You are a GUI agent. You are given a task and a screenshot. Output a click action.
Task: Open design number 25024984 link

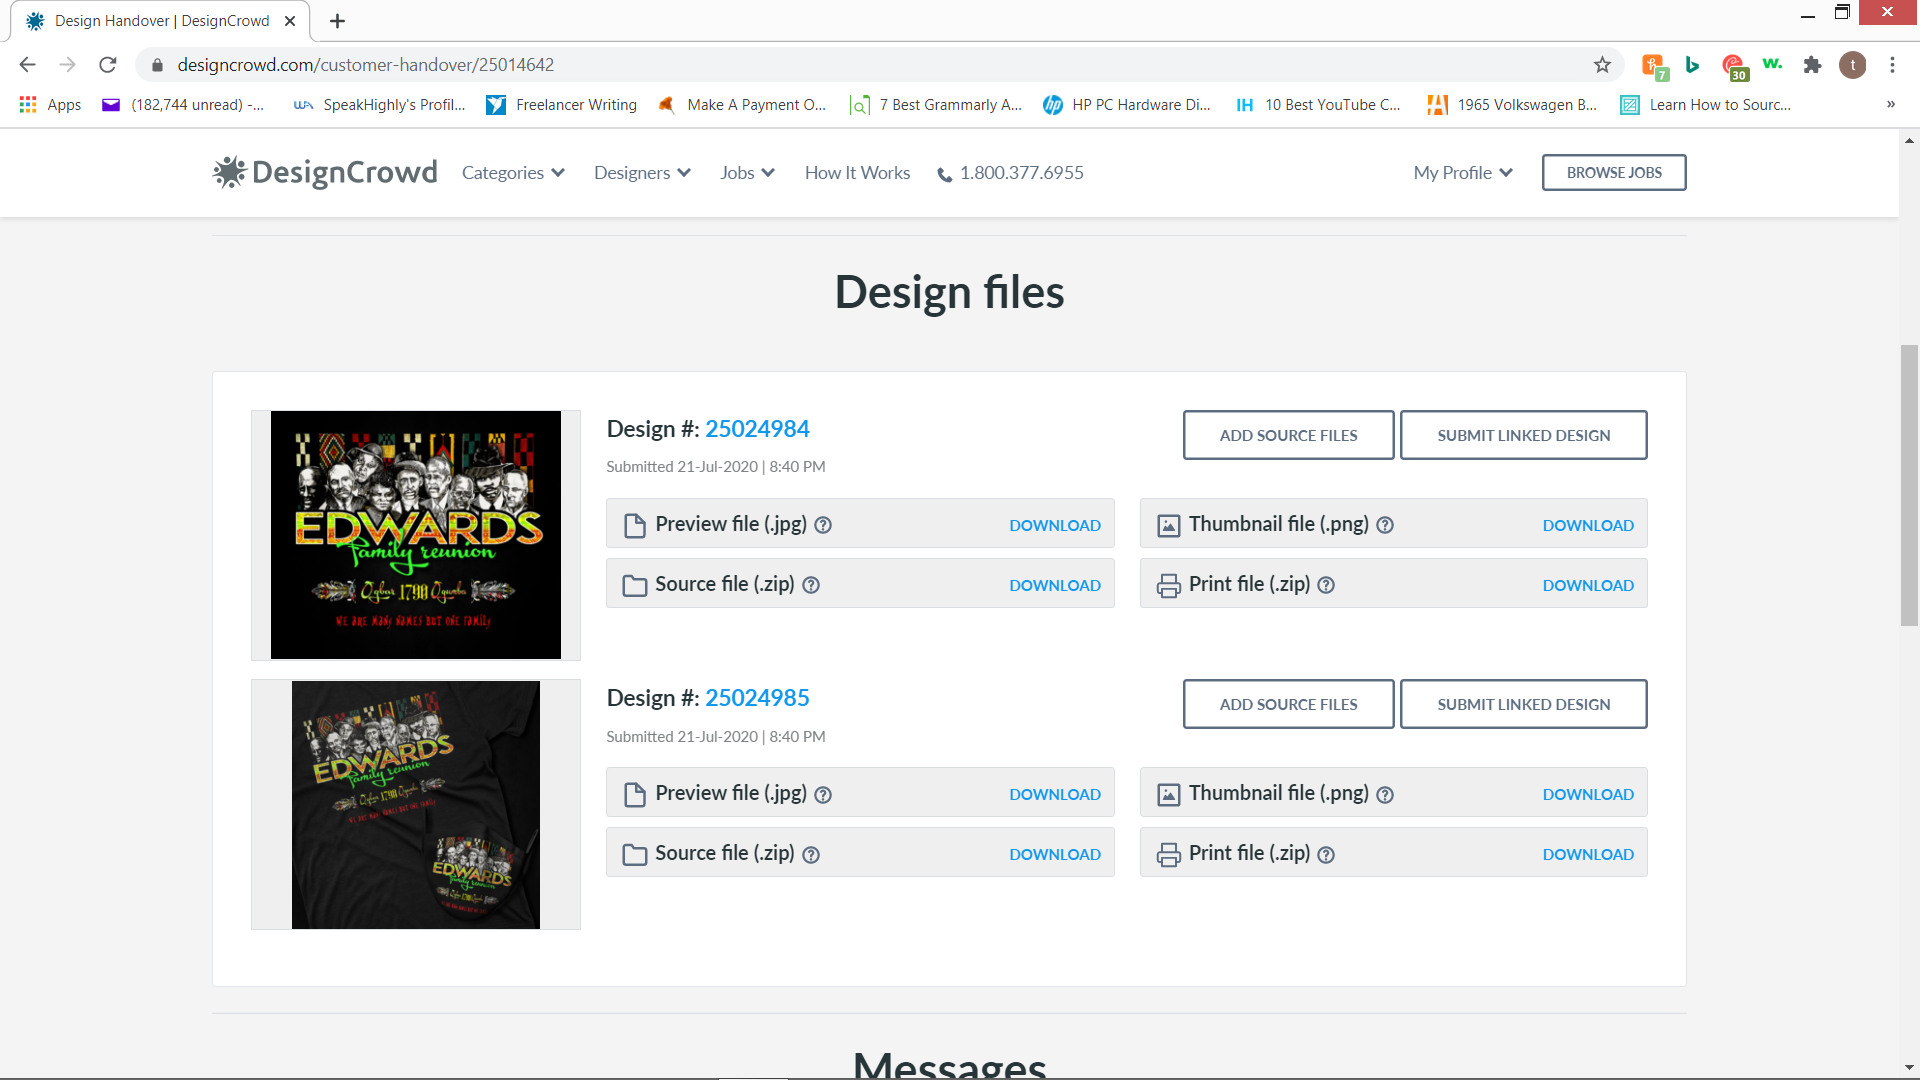pos(757,429)
